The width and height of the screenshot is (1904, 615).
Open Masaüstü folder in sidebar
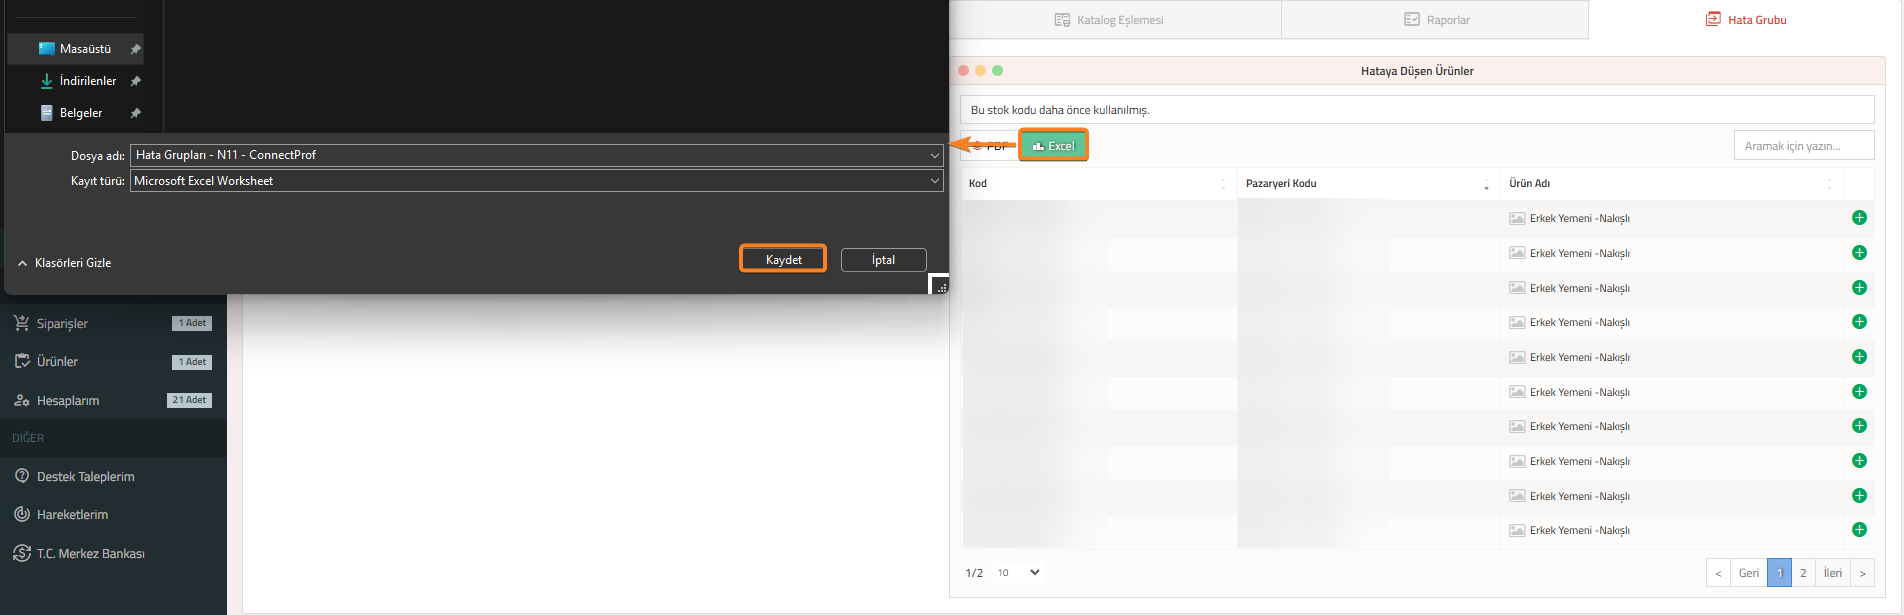pyautogui.click(x=84, y=49)
